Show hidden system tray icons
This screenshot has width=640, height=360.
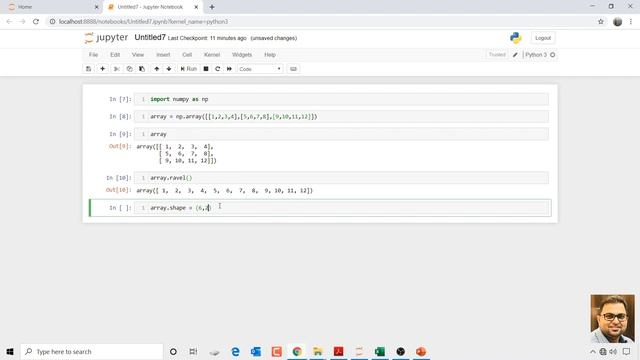point(593,351)
